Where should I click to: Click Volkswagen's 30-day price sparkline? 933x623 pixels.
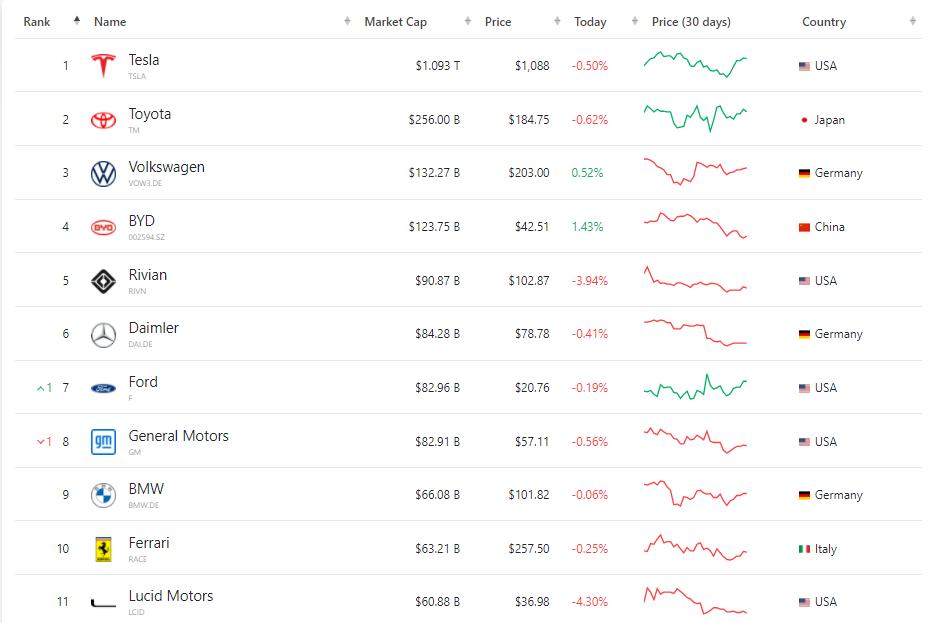point(695,171)
